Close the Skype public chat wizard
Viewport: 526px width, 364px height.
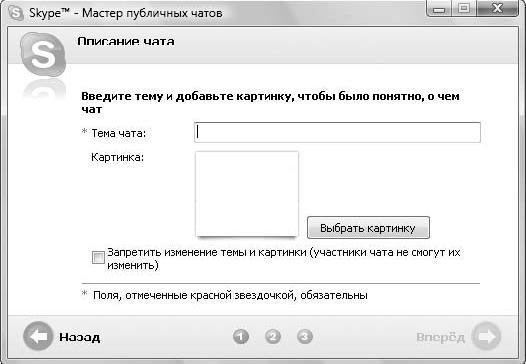(x=497, y=8)
